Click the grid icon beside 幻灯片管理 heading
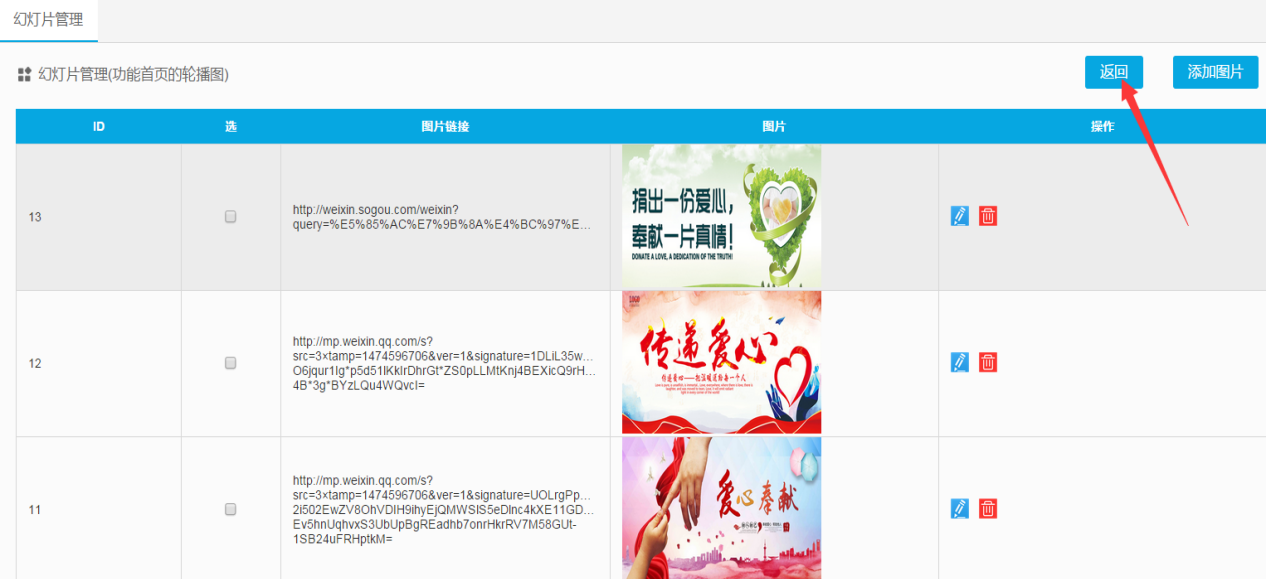 (25, 75)
